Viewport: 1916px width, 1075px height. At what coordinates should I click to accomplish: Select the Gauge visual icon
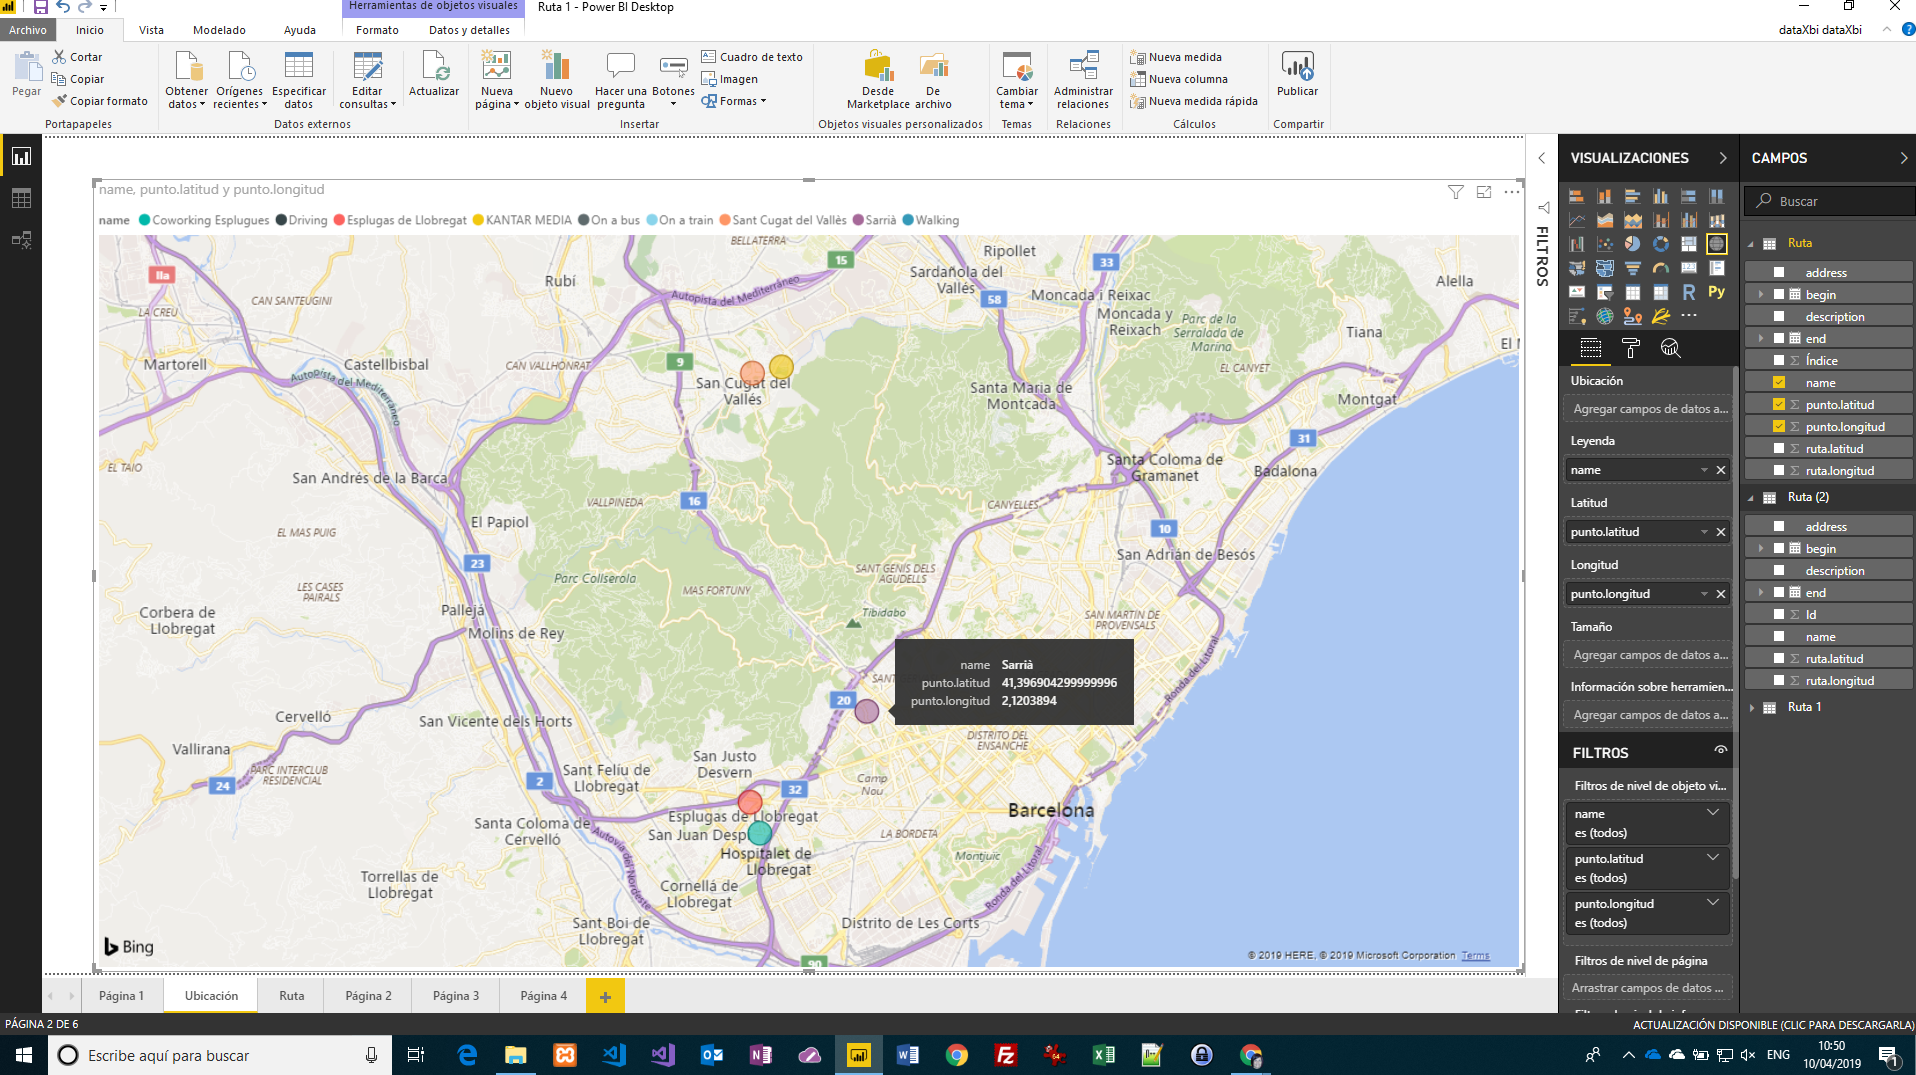click(1661, 268)
